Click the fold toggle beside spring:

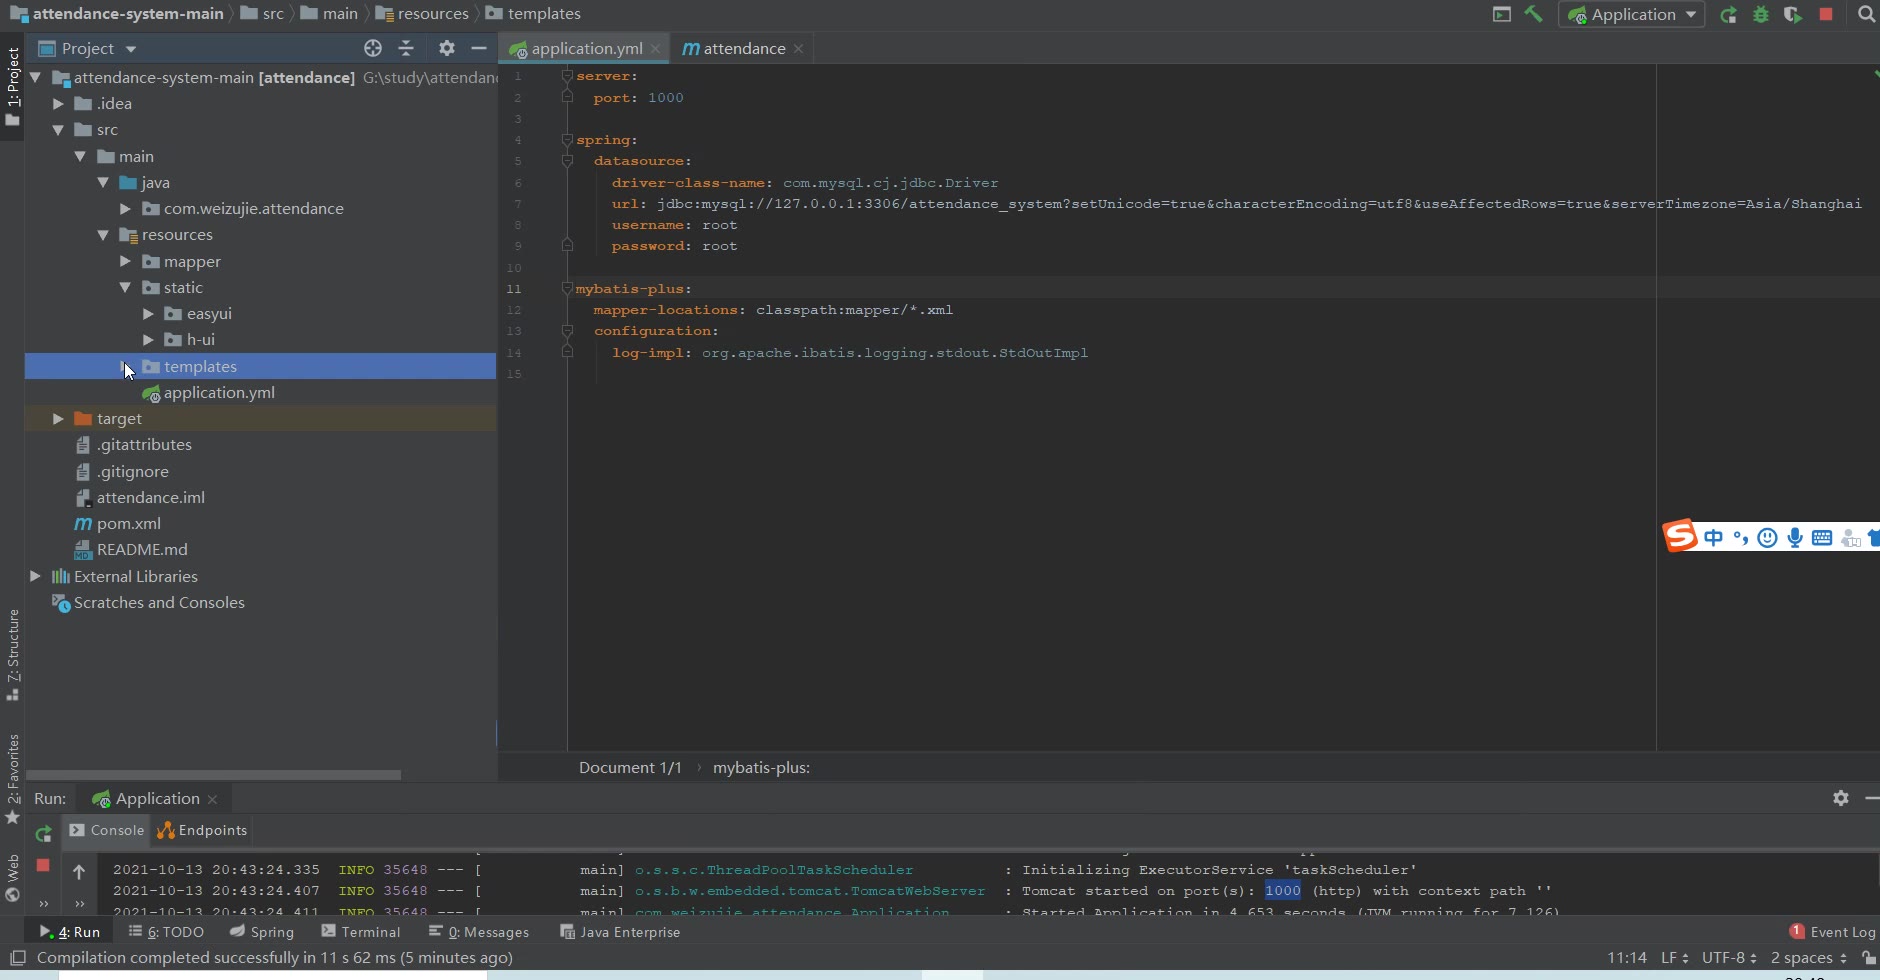click(x=567, y=140)
